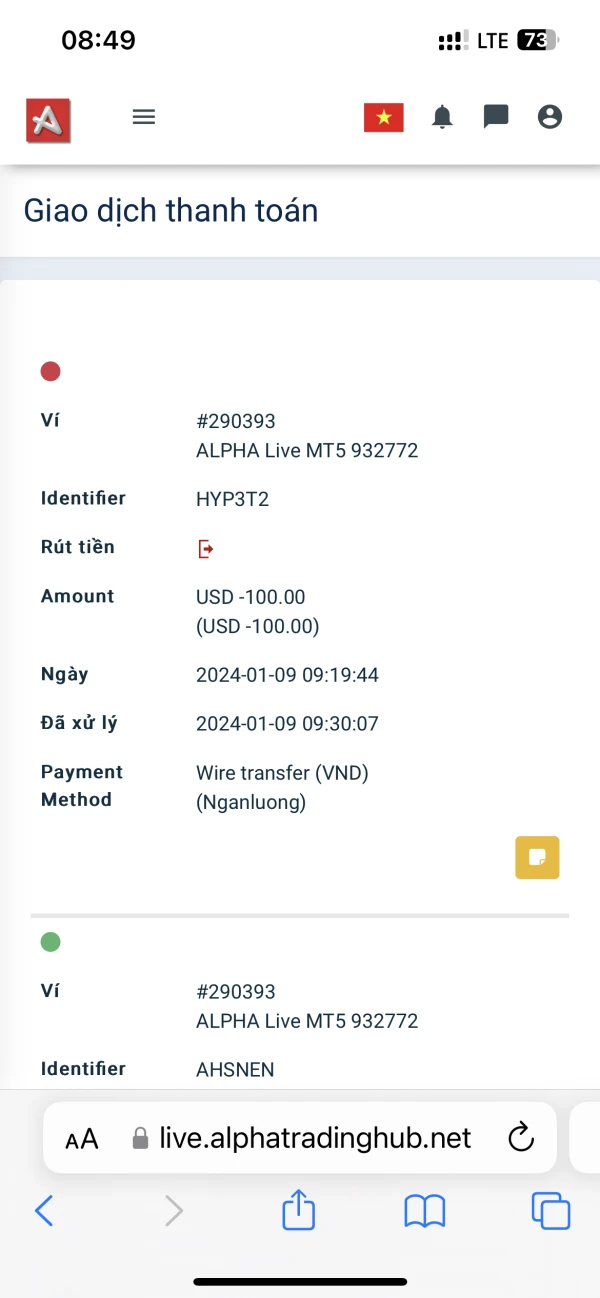Click the red status dot of first transaction
The image size is (600, 1298).
[50, 372]
